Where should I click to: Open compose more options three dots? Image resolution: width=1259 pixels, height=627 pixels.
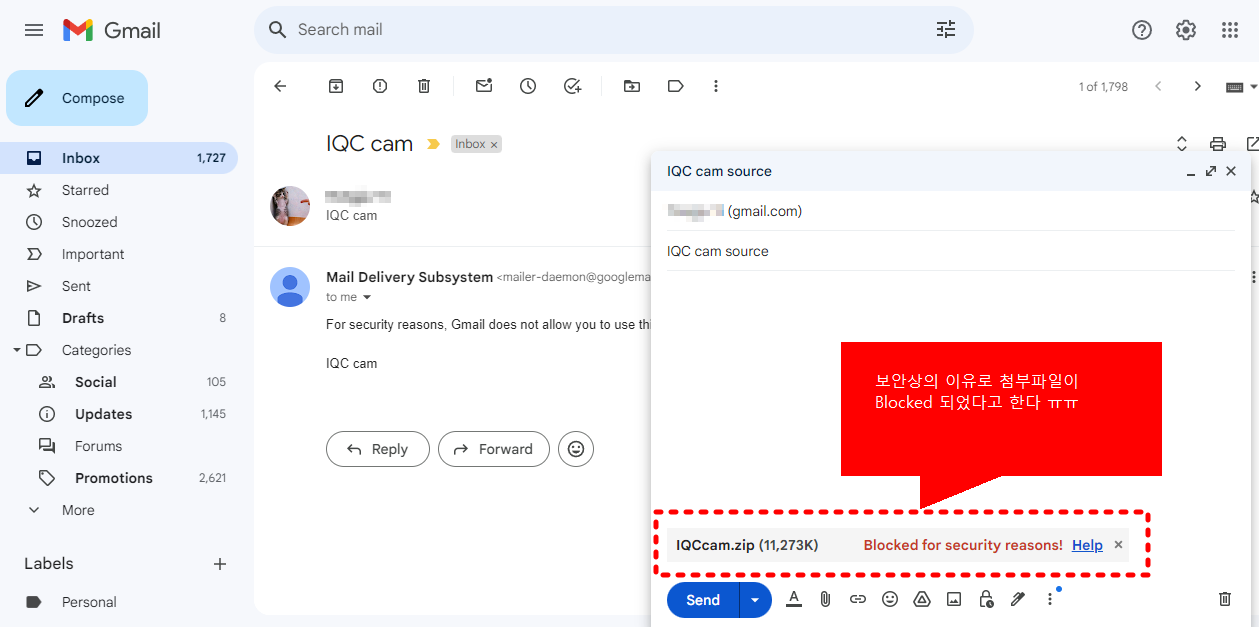(x=1050, y=599)
